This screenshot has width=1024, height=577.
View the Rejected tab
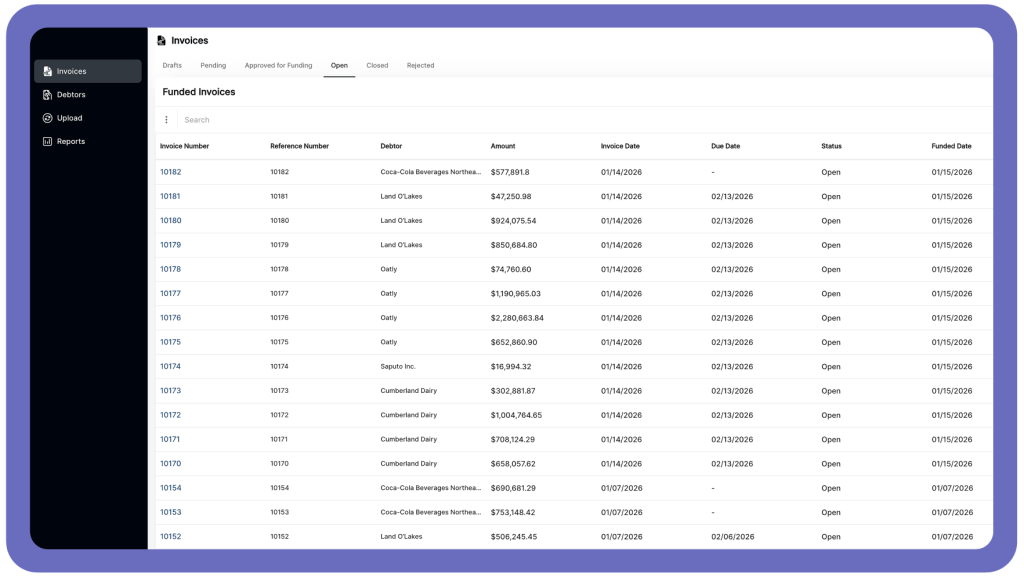(x=420, y=66)
